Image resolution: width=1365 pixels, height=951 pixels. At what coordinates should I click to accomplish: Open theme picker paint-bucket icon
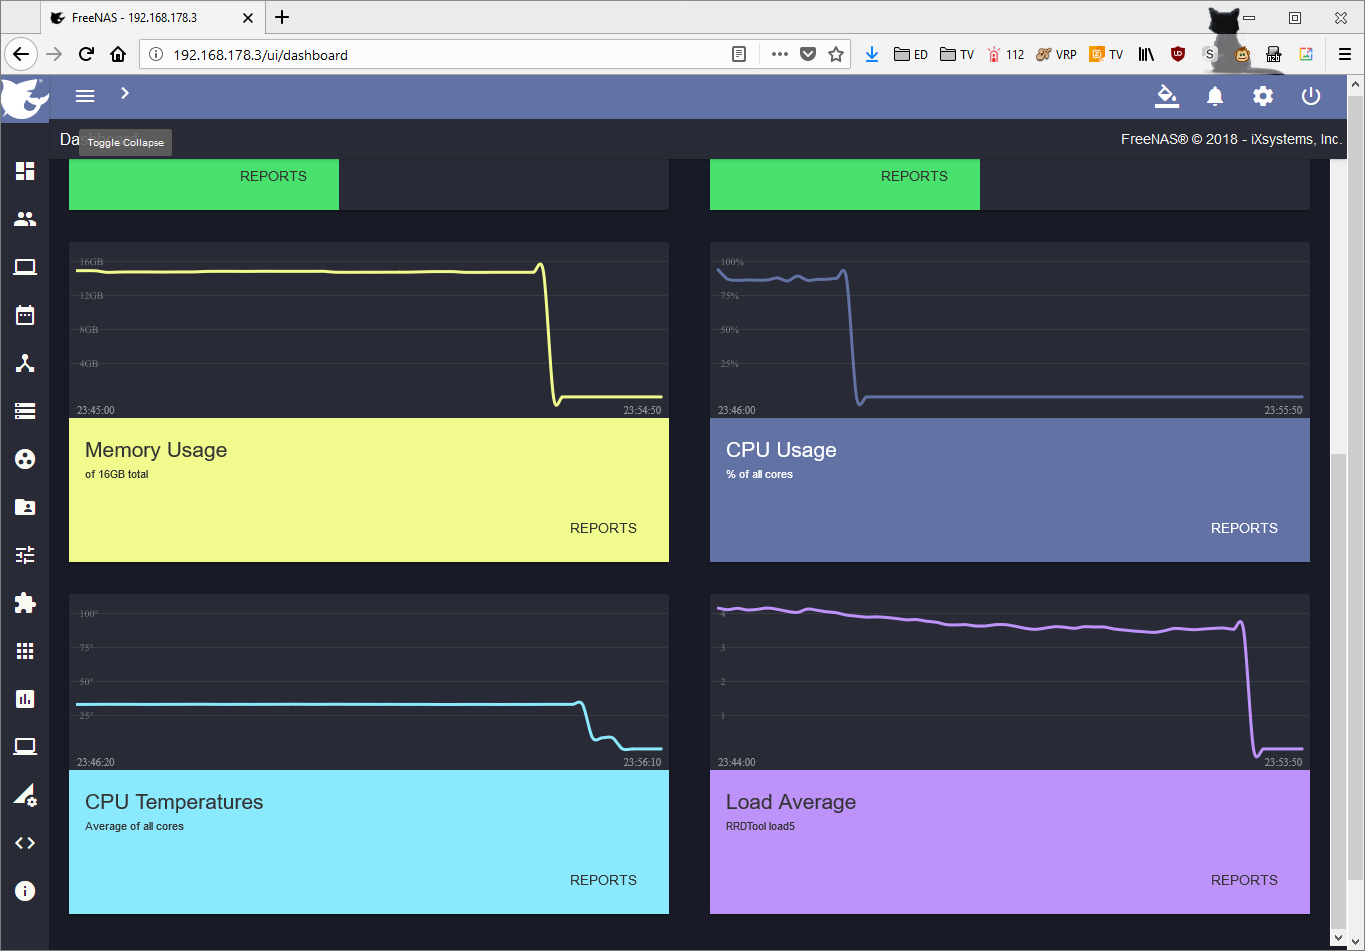click(1167, 96)
